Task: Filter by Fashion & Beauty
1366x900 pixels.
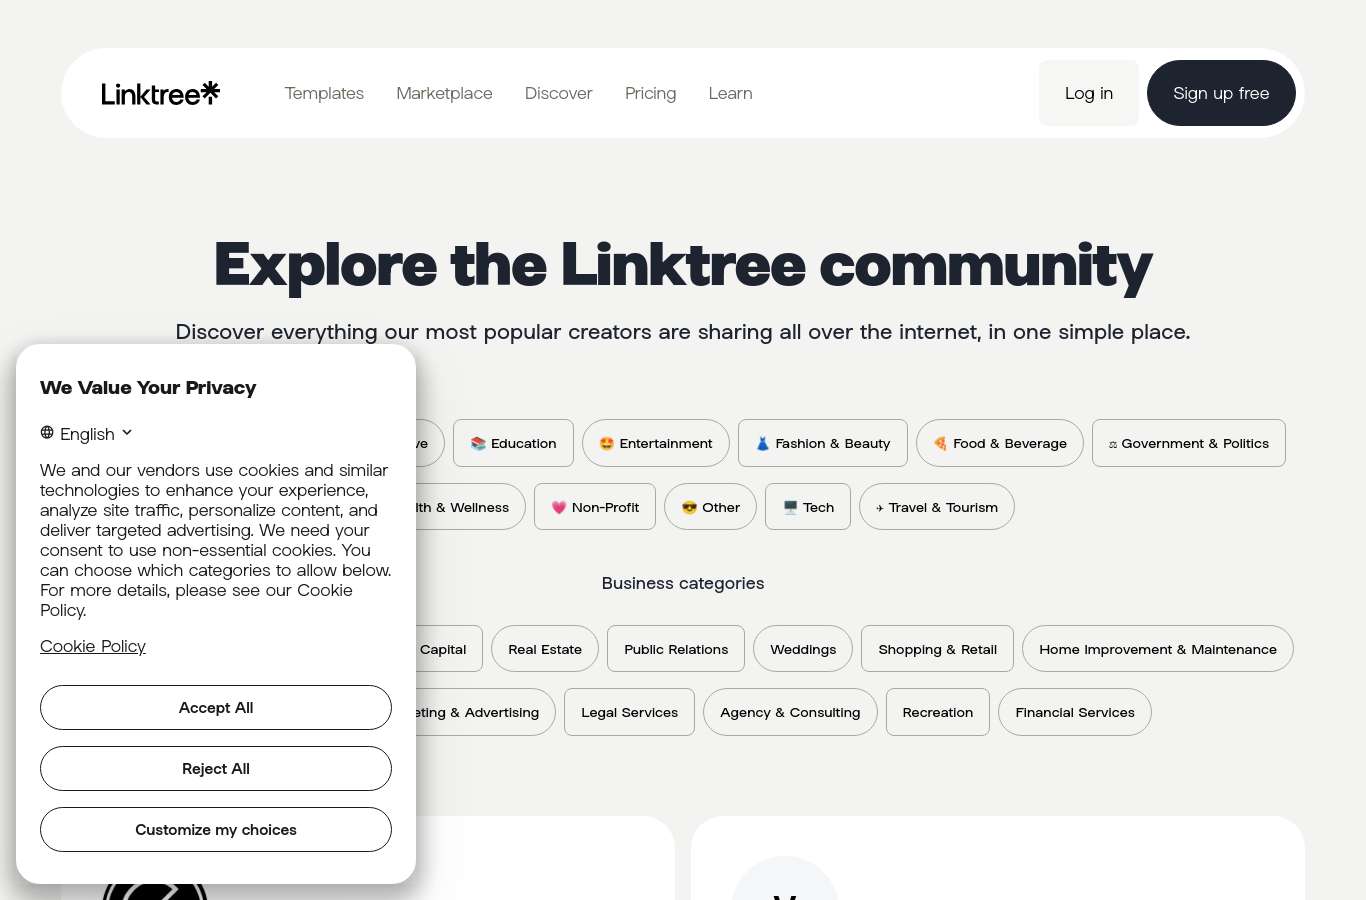Action: point(823,443)
